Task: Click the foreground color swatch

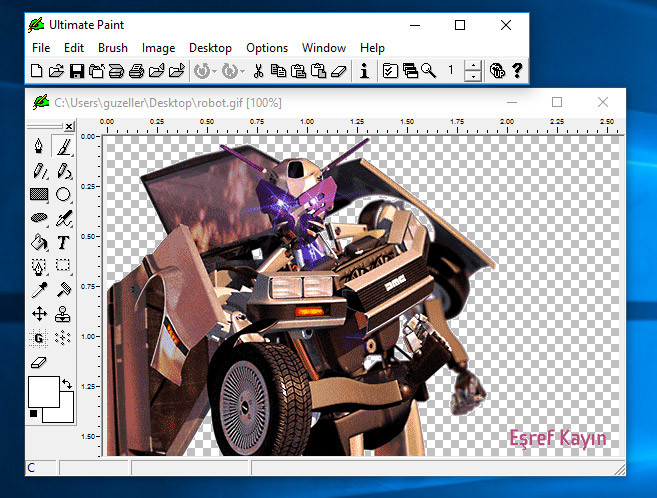Action: pos(44,392)
